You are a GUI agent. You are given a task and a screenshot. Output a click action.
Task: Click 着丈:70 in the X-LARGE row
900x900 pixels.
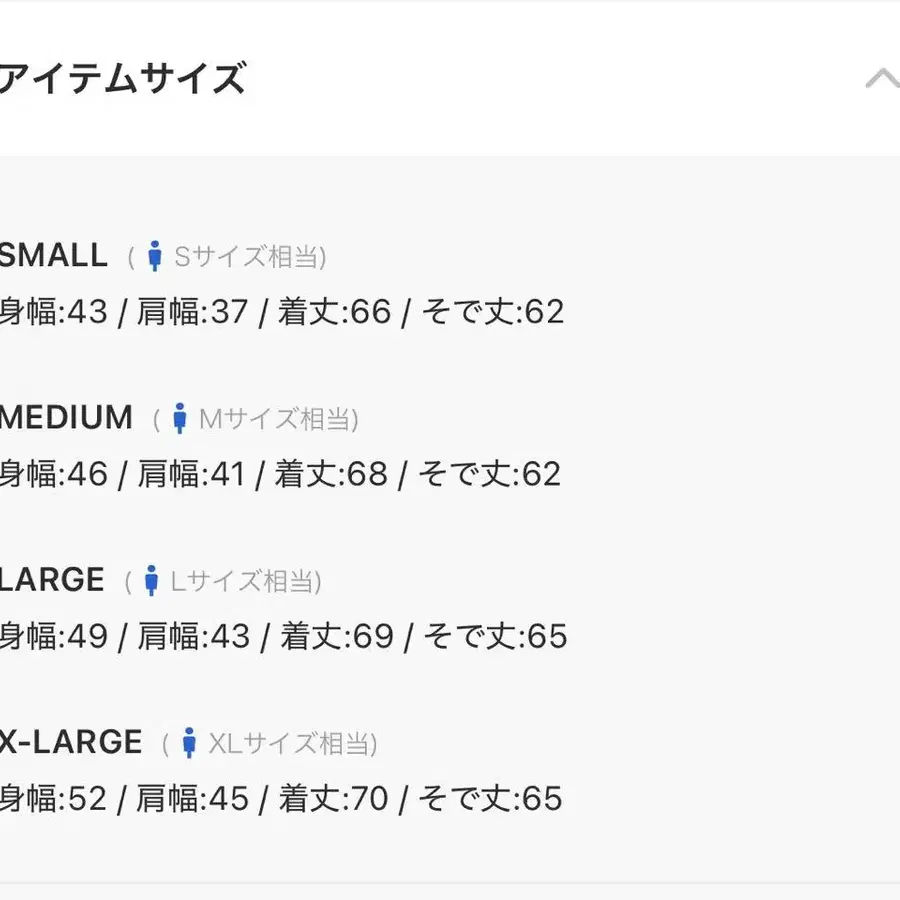[333, 798]
